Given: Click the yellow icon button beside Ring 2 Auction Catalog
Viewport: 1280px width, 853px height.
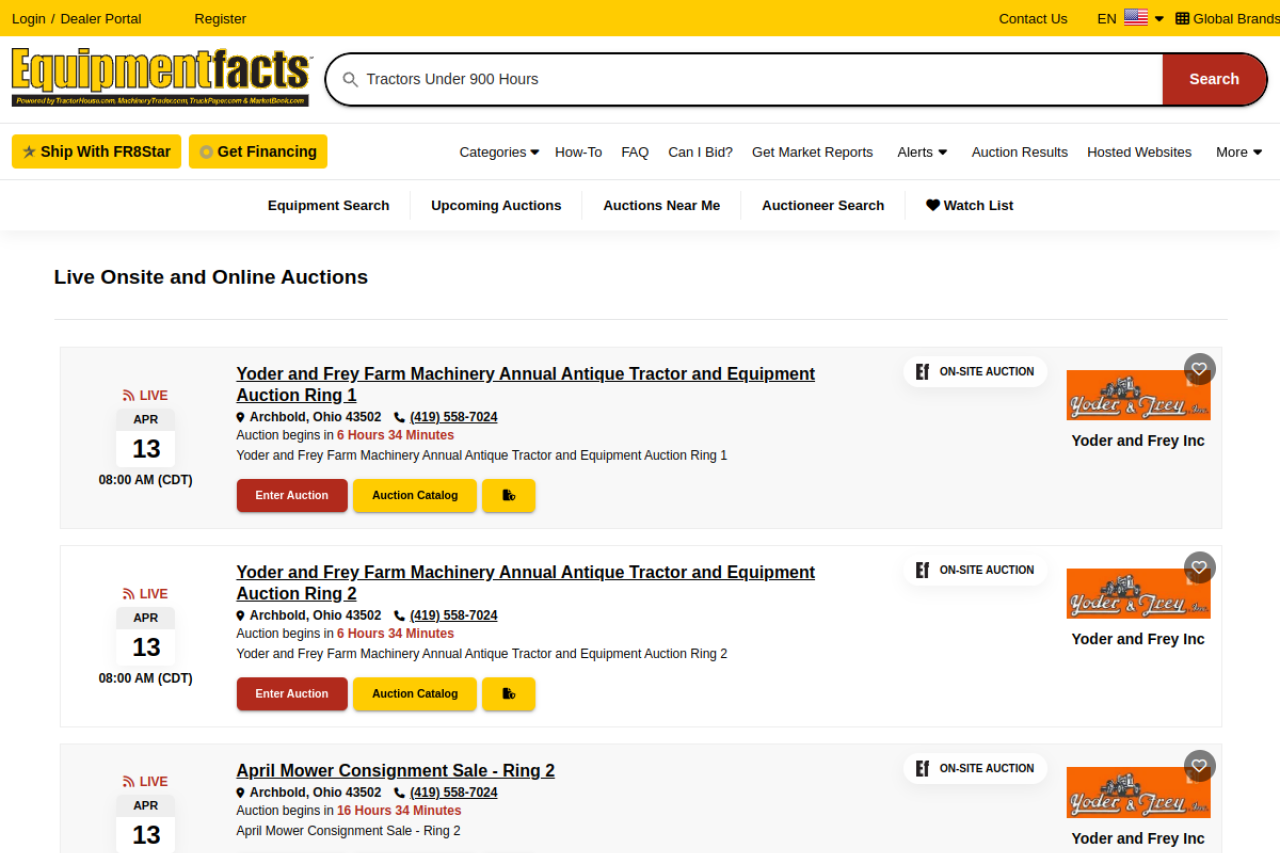Looking at the screenshot, I should click(x=508, y=694).
